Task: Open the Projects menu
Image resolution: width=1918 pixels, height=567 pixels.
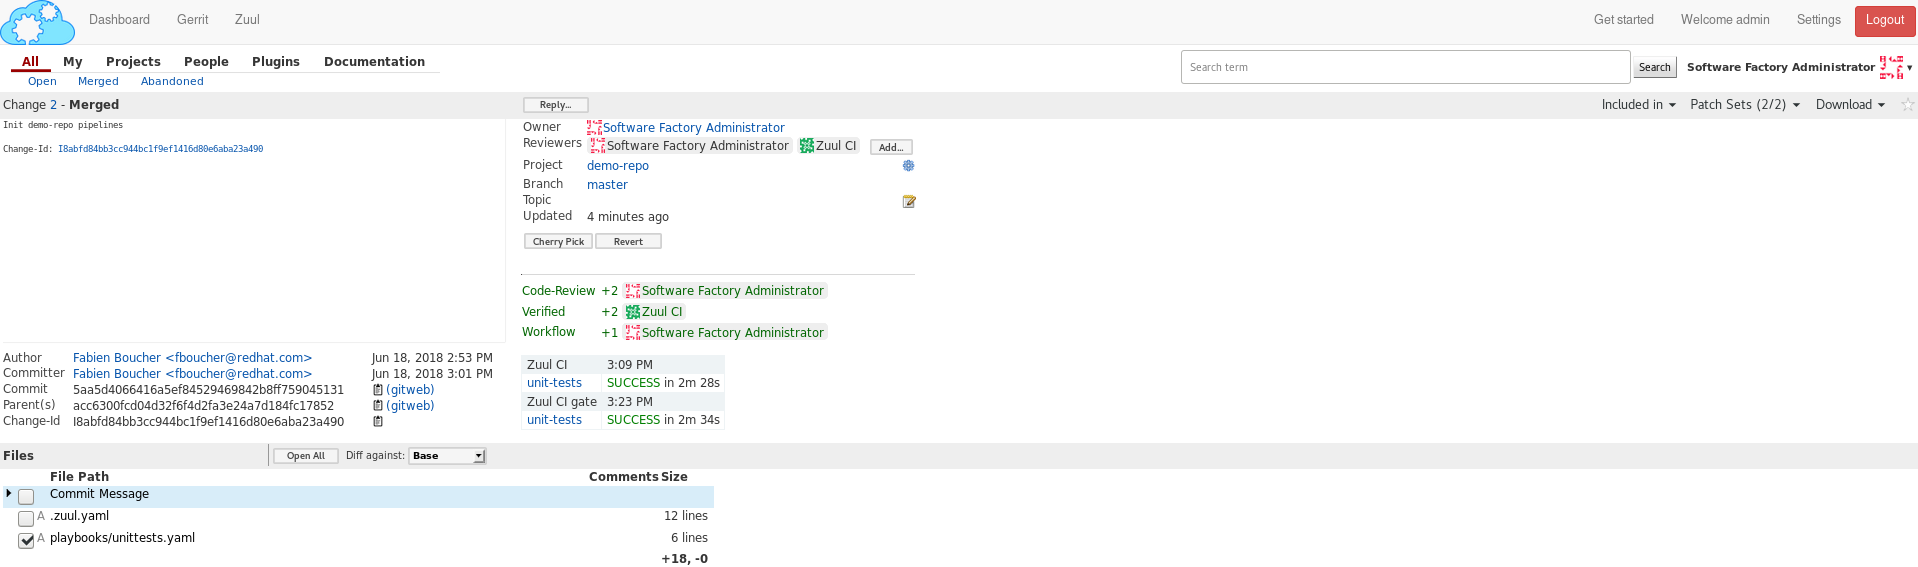Action: click(133, 62)
